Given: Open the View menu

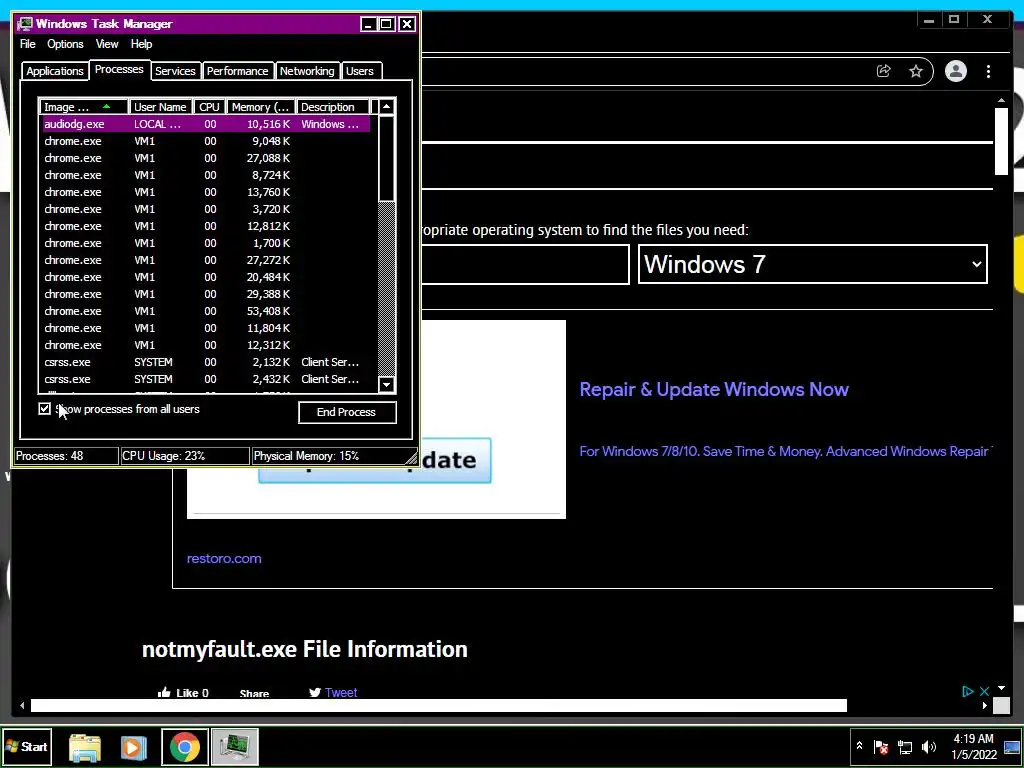Looking at the screenshot, I should [107, 44].
